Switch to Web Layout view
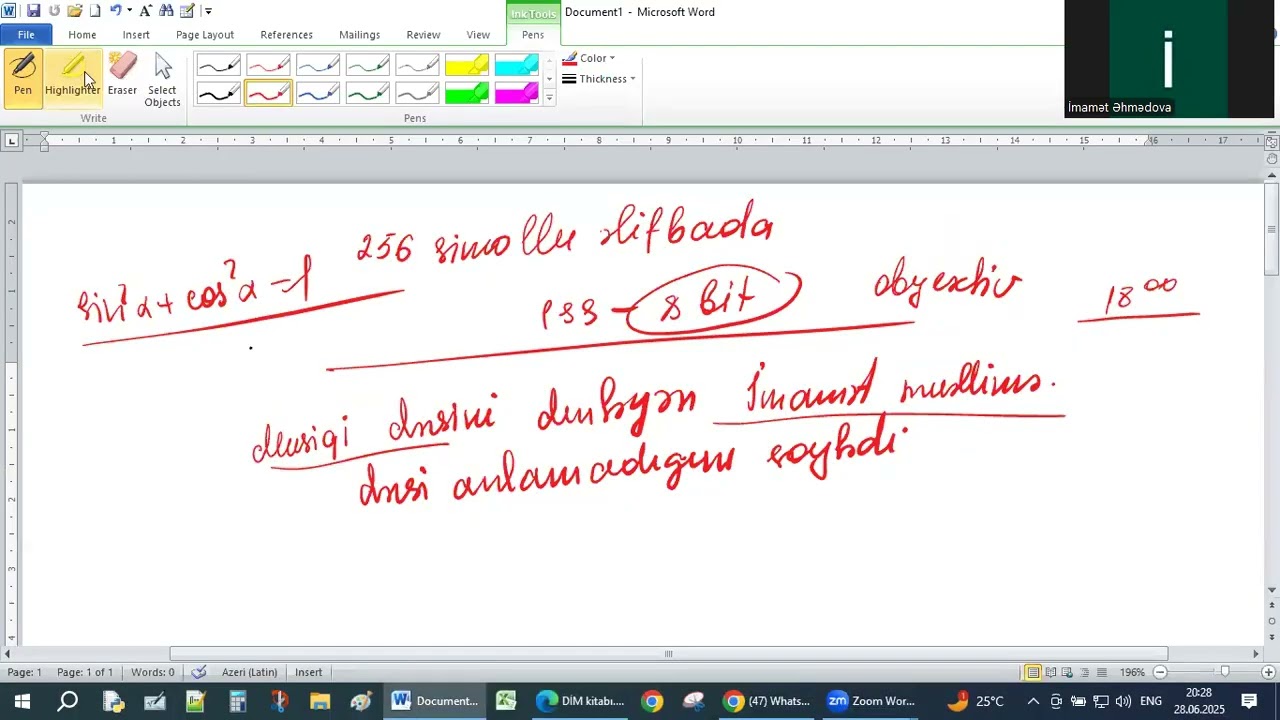Screen dimensions: 1280x720 1067,672
